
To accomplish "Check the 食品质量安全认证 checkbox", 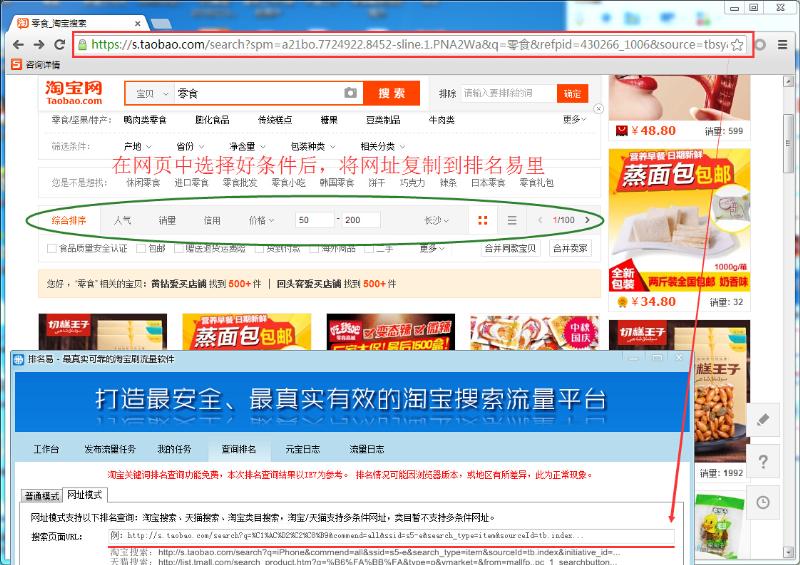I will (52, 249).
